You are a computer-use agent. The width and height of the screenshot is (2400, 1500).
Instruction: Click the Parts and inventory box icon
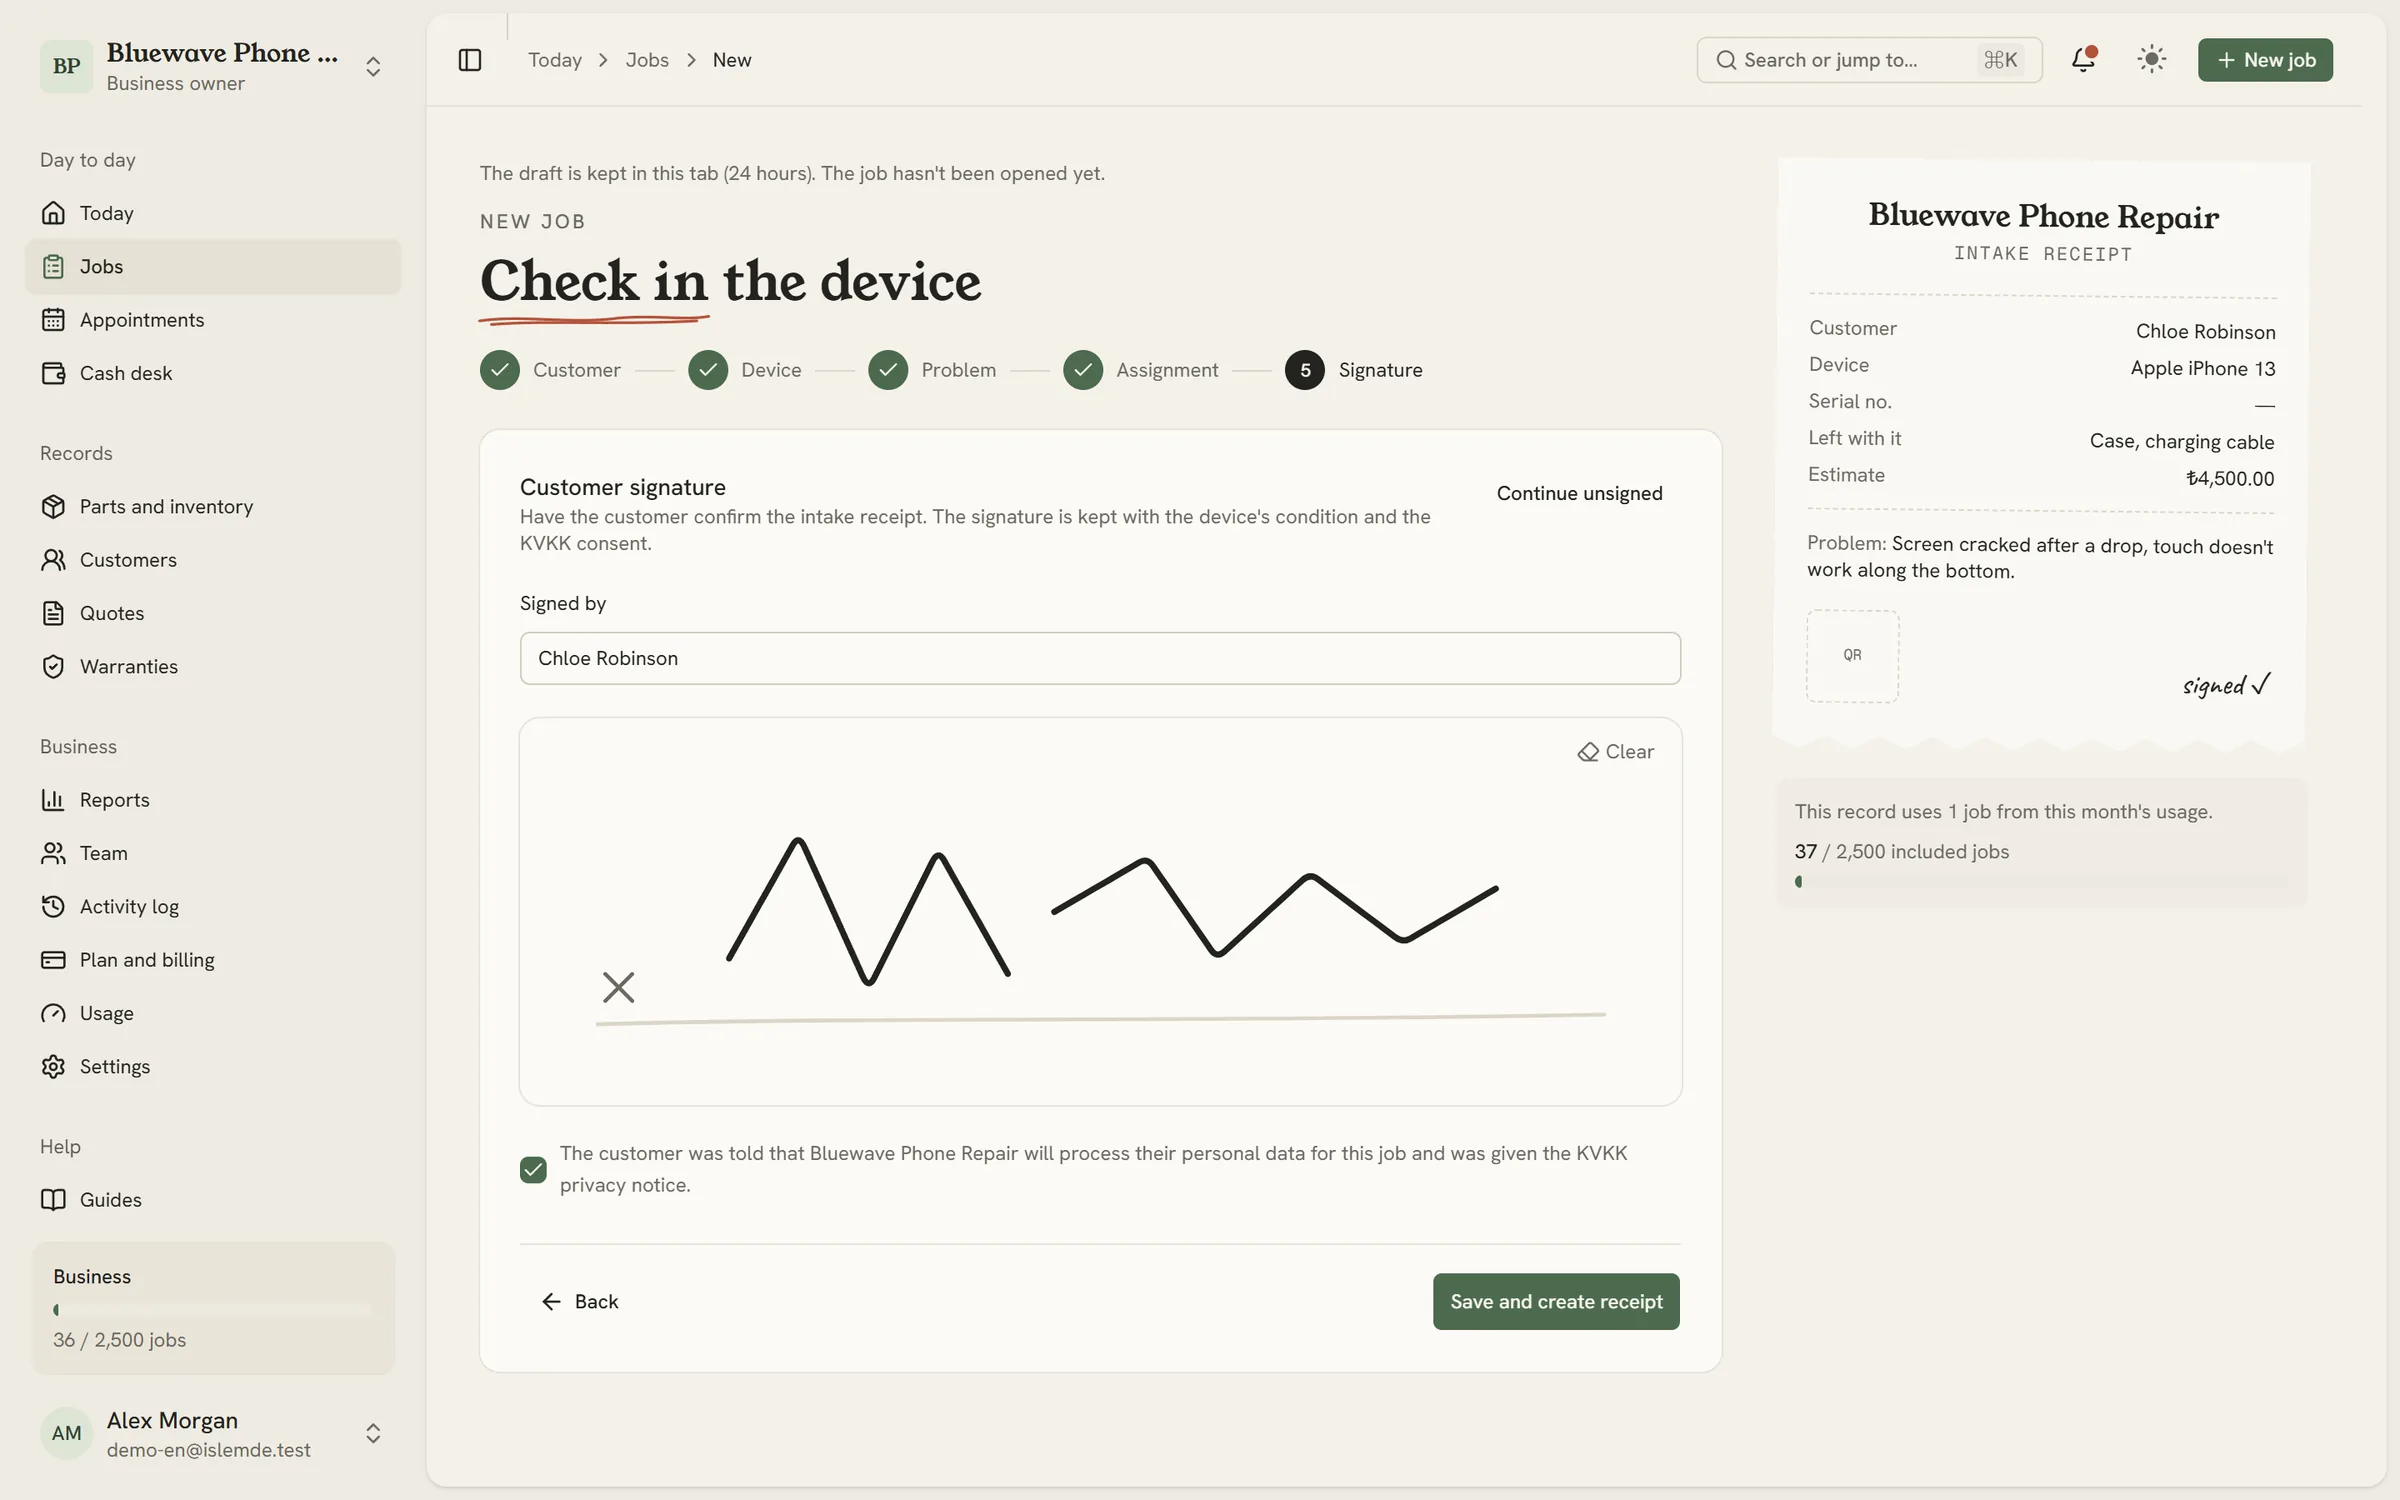pyautogui.click(x=53, y=506)
